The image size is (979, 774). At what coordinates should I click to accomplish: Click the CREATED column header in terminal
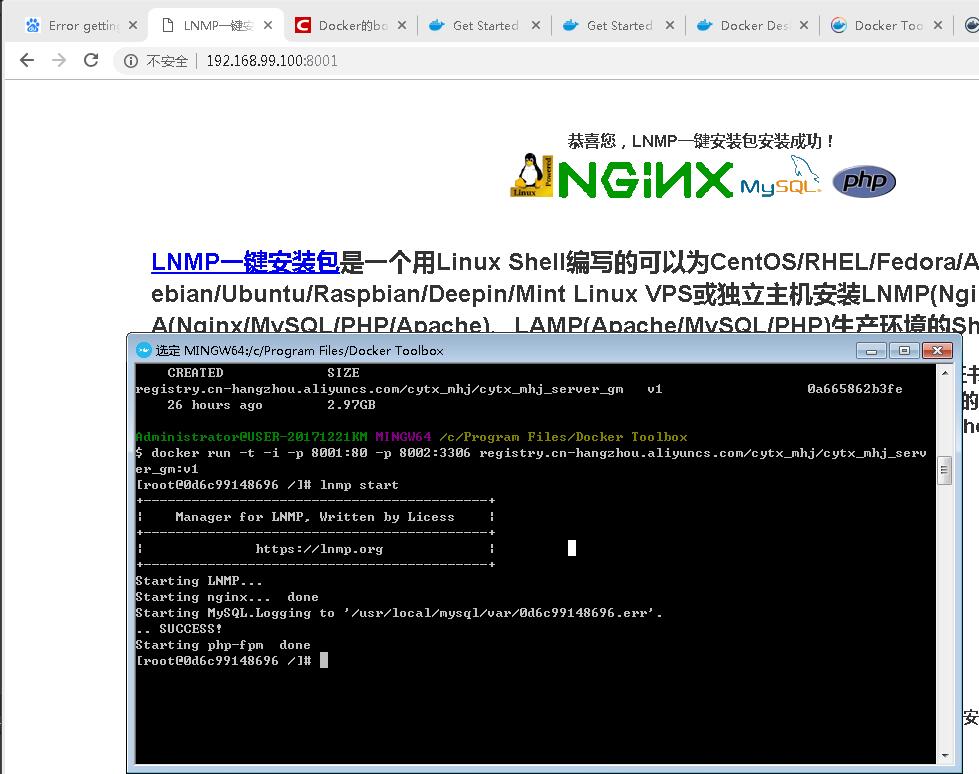coord(195,373)
